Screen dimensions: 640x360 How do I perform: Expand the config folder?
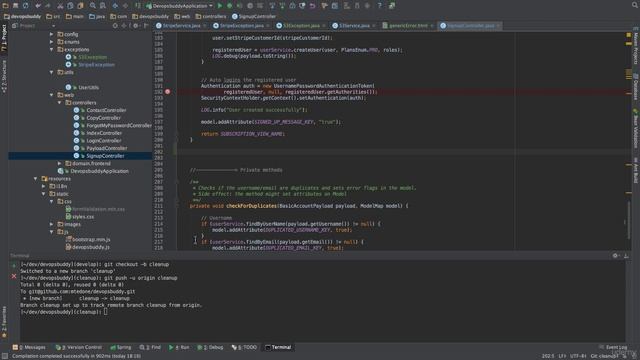(x=52, y=34)
